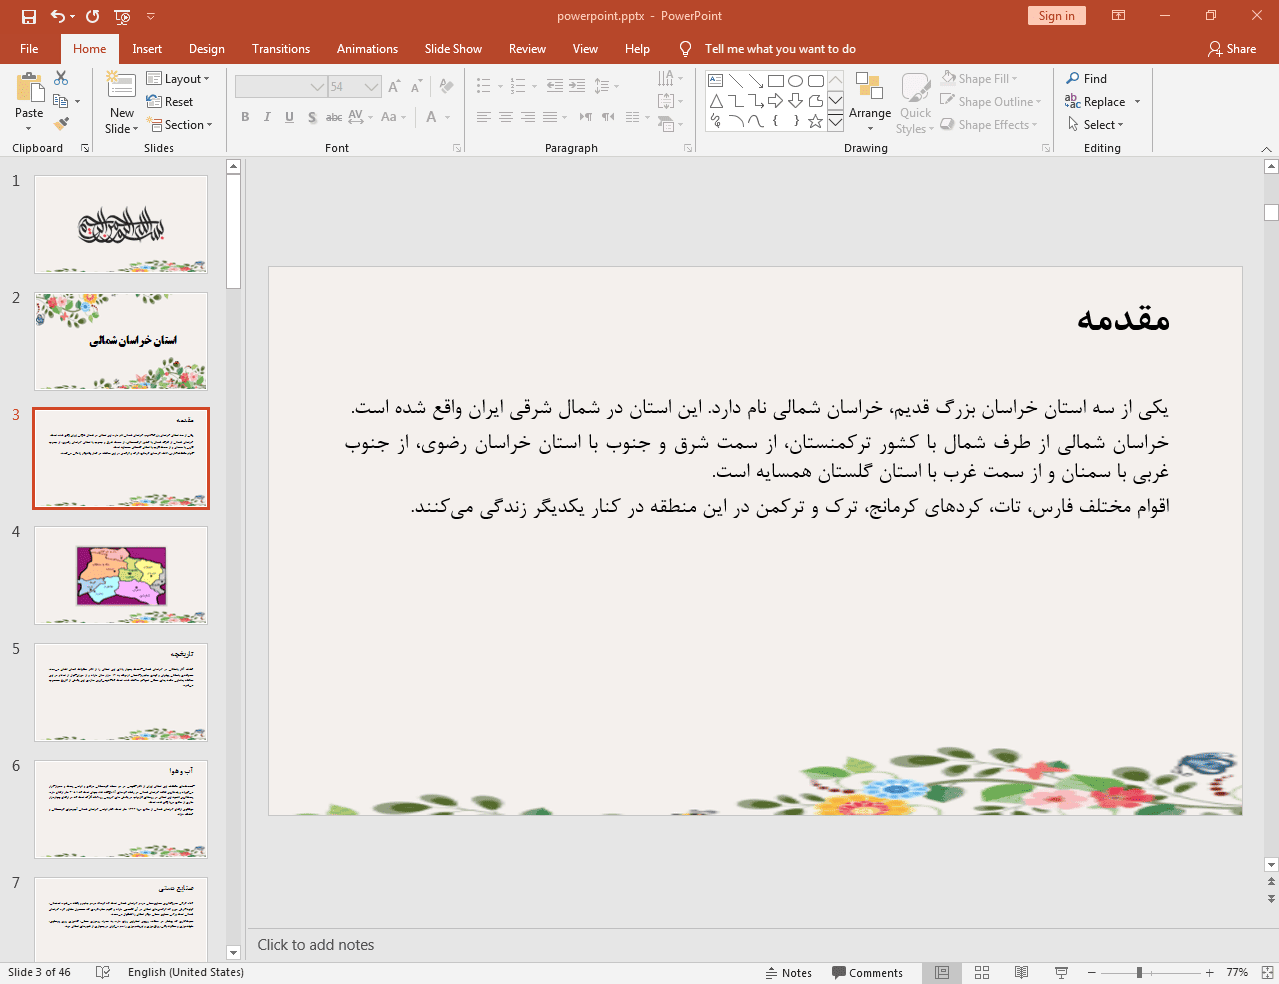Click the Format Painter brush icon

(61, 124)
